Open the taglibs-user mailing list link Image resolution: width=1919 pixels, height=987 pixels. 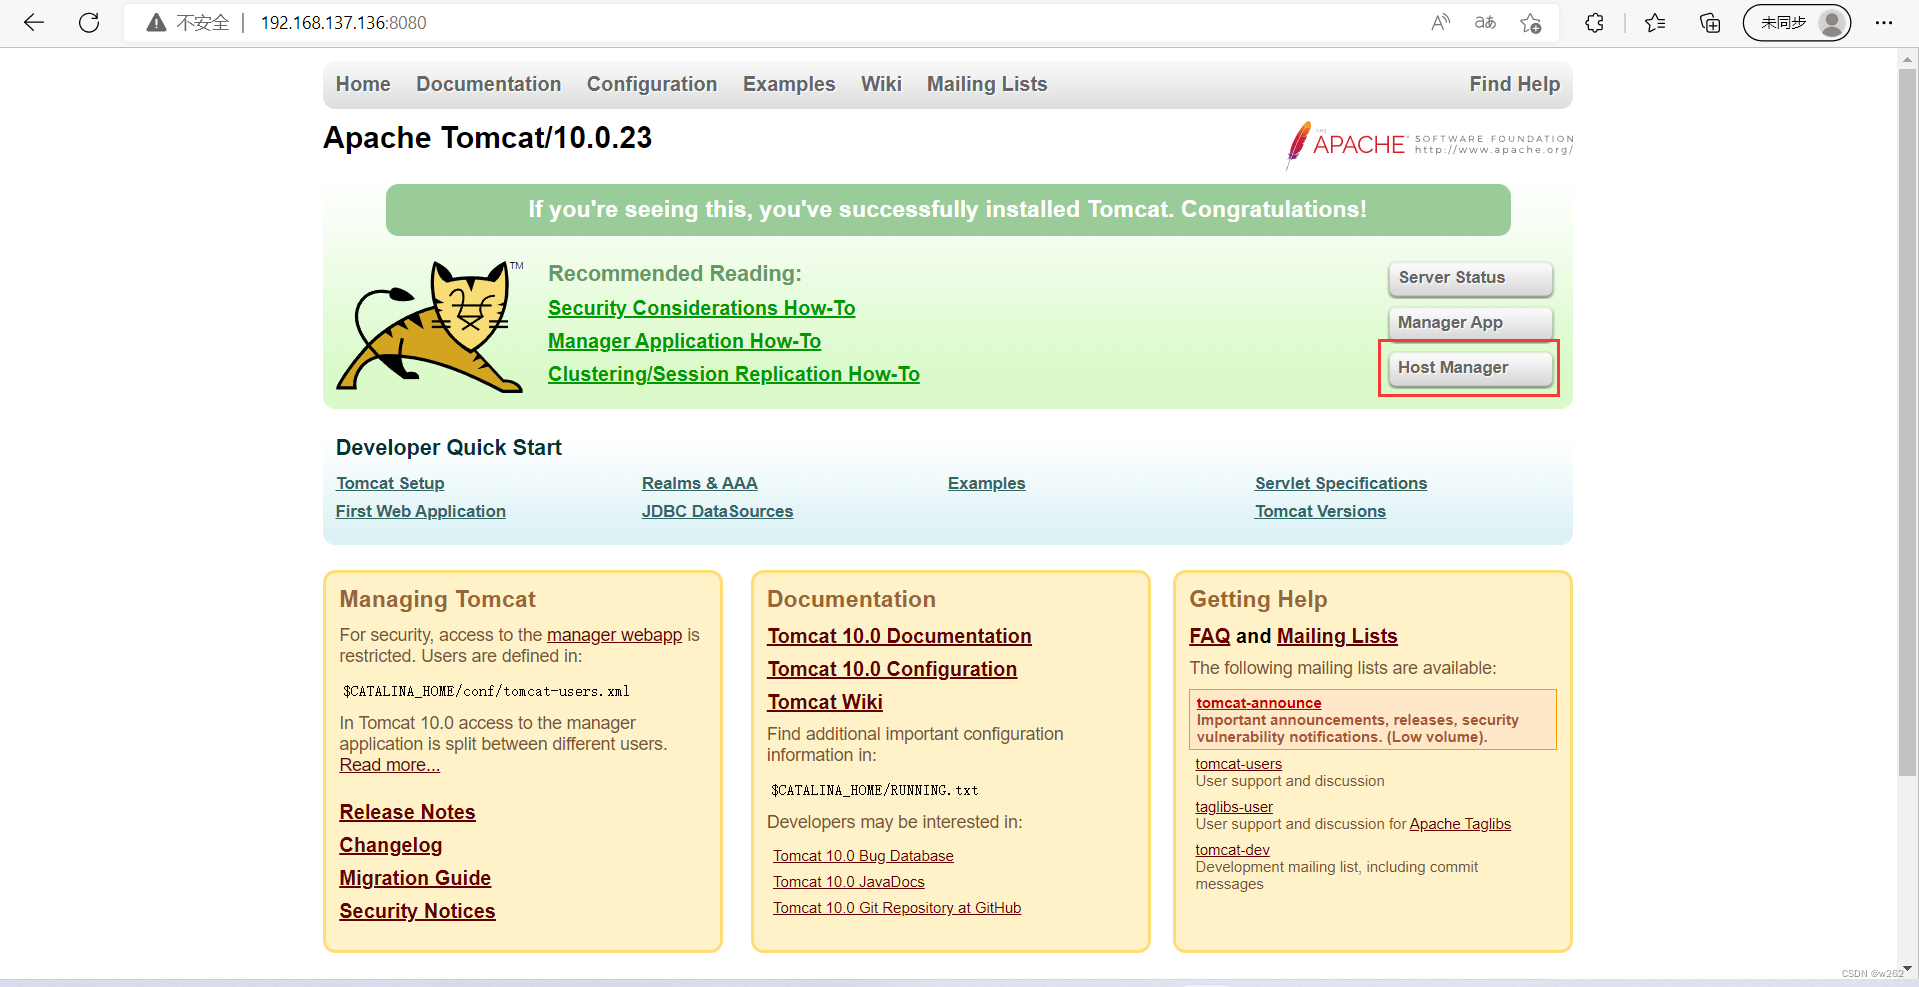(1234, 807)
